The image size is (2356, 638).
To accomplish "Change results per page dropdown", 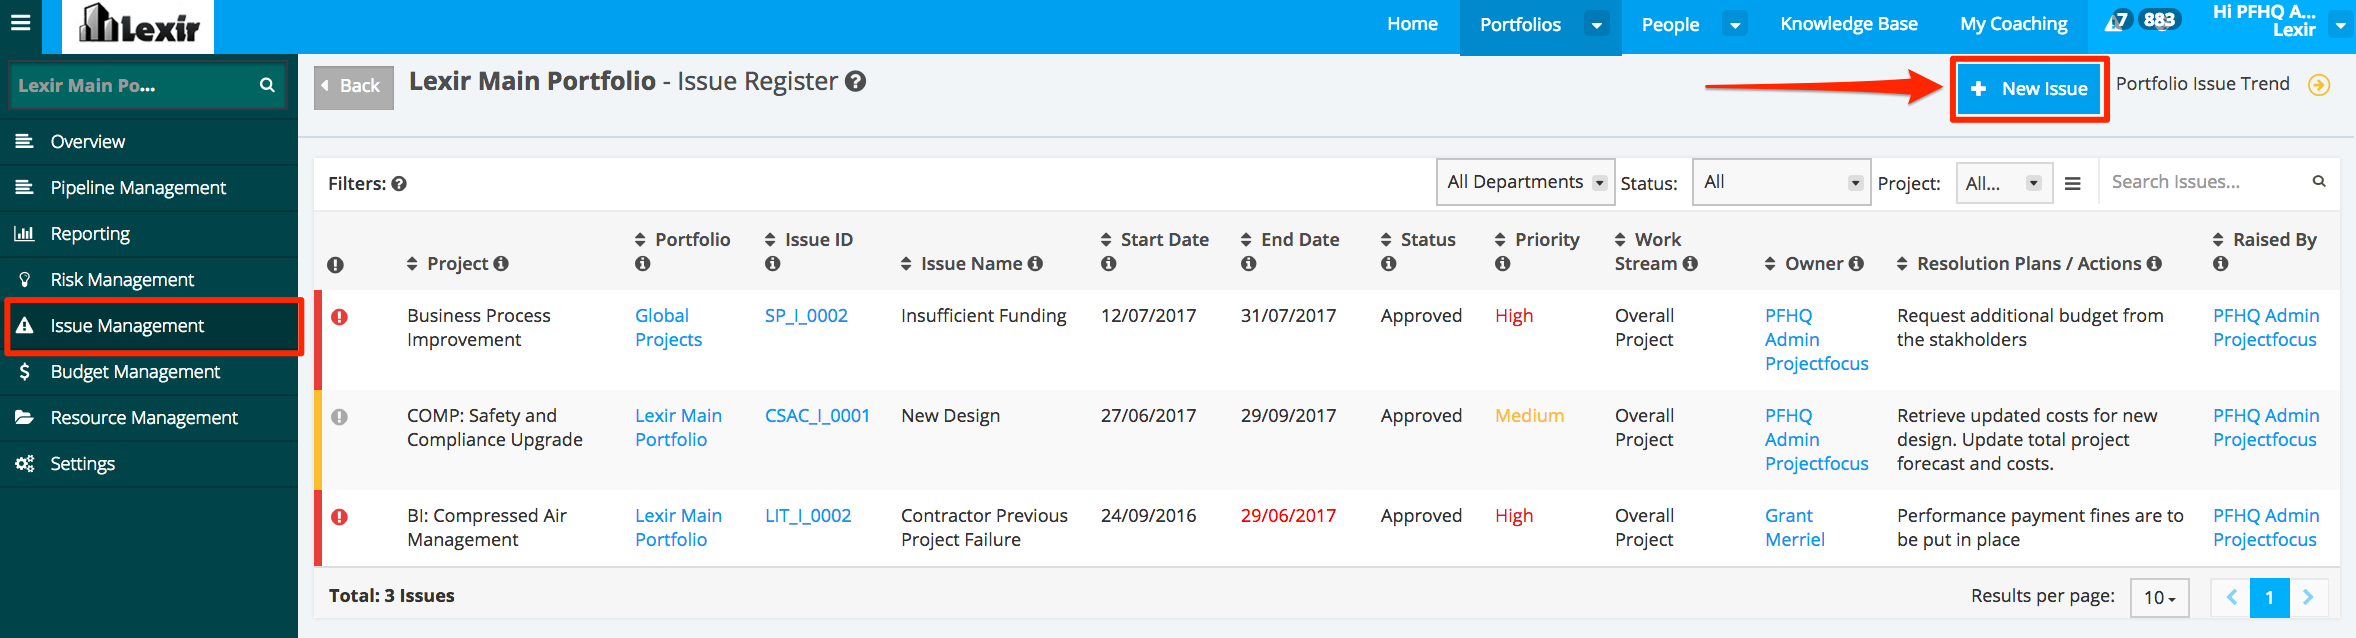I will coord(2159,597).
